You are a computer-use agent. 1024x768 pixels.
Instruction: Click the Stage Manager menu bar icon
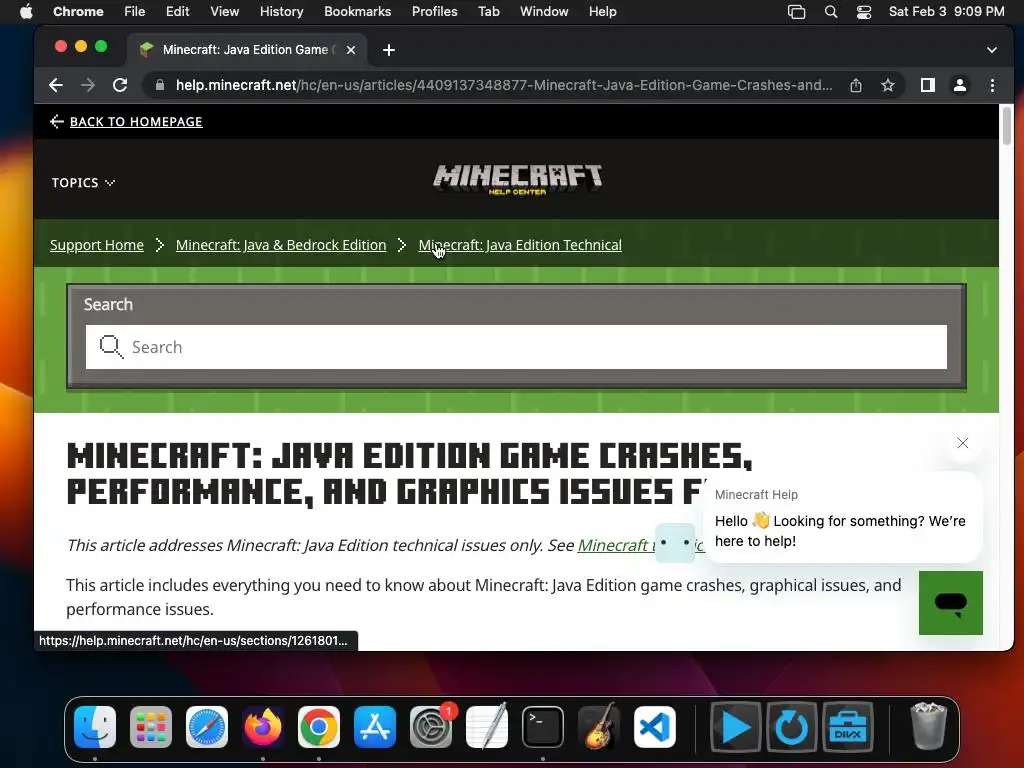point(796,12)
